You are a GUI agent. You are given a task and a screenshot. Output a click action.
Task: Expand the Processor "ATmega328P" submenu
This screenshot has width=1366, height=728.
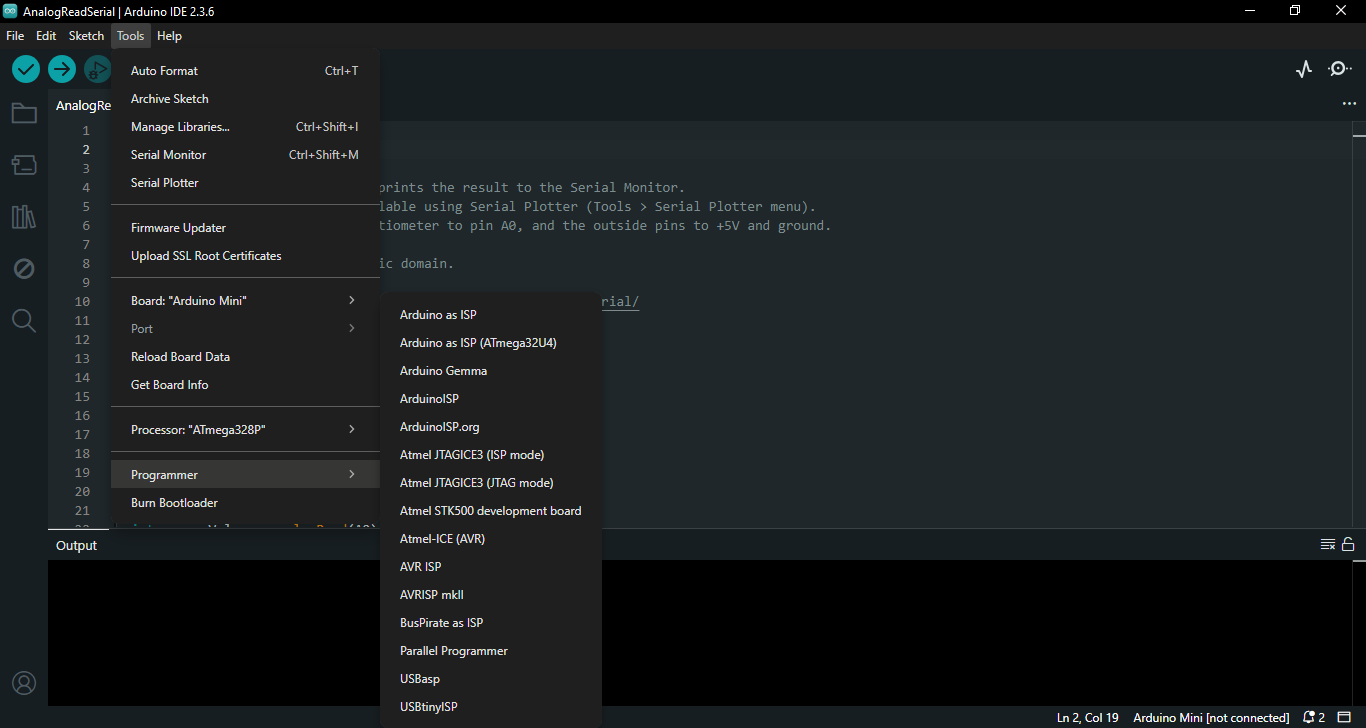coord(244,430)
